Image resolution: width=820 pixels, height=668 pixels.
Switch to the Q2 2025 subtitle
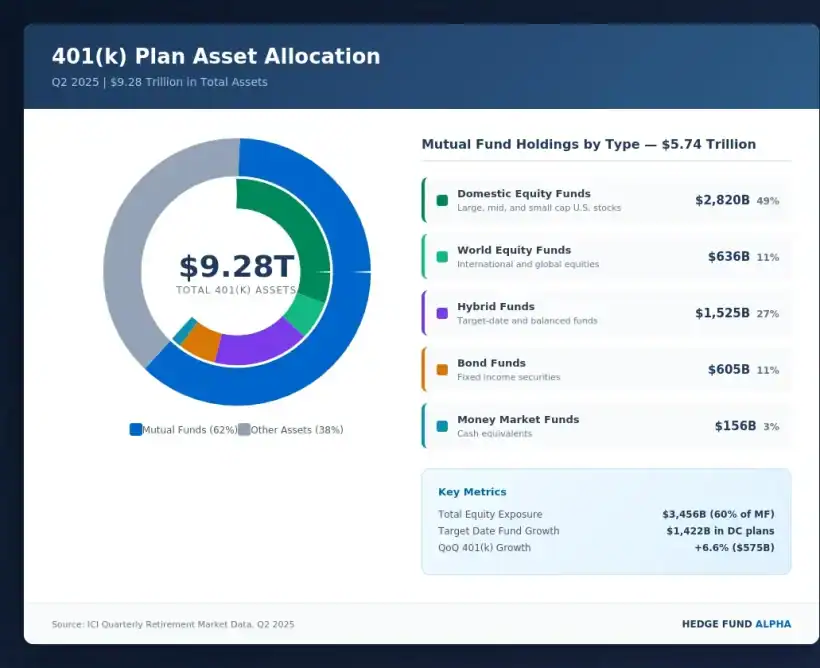160,81
